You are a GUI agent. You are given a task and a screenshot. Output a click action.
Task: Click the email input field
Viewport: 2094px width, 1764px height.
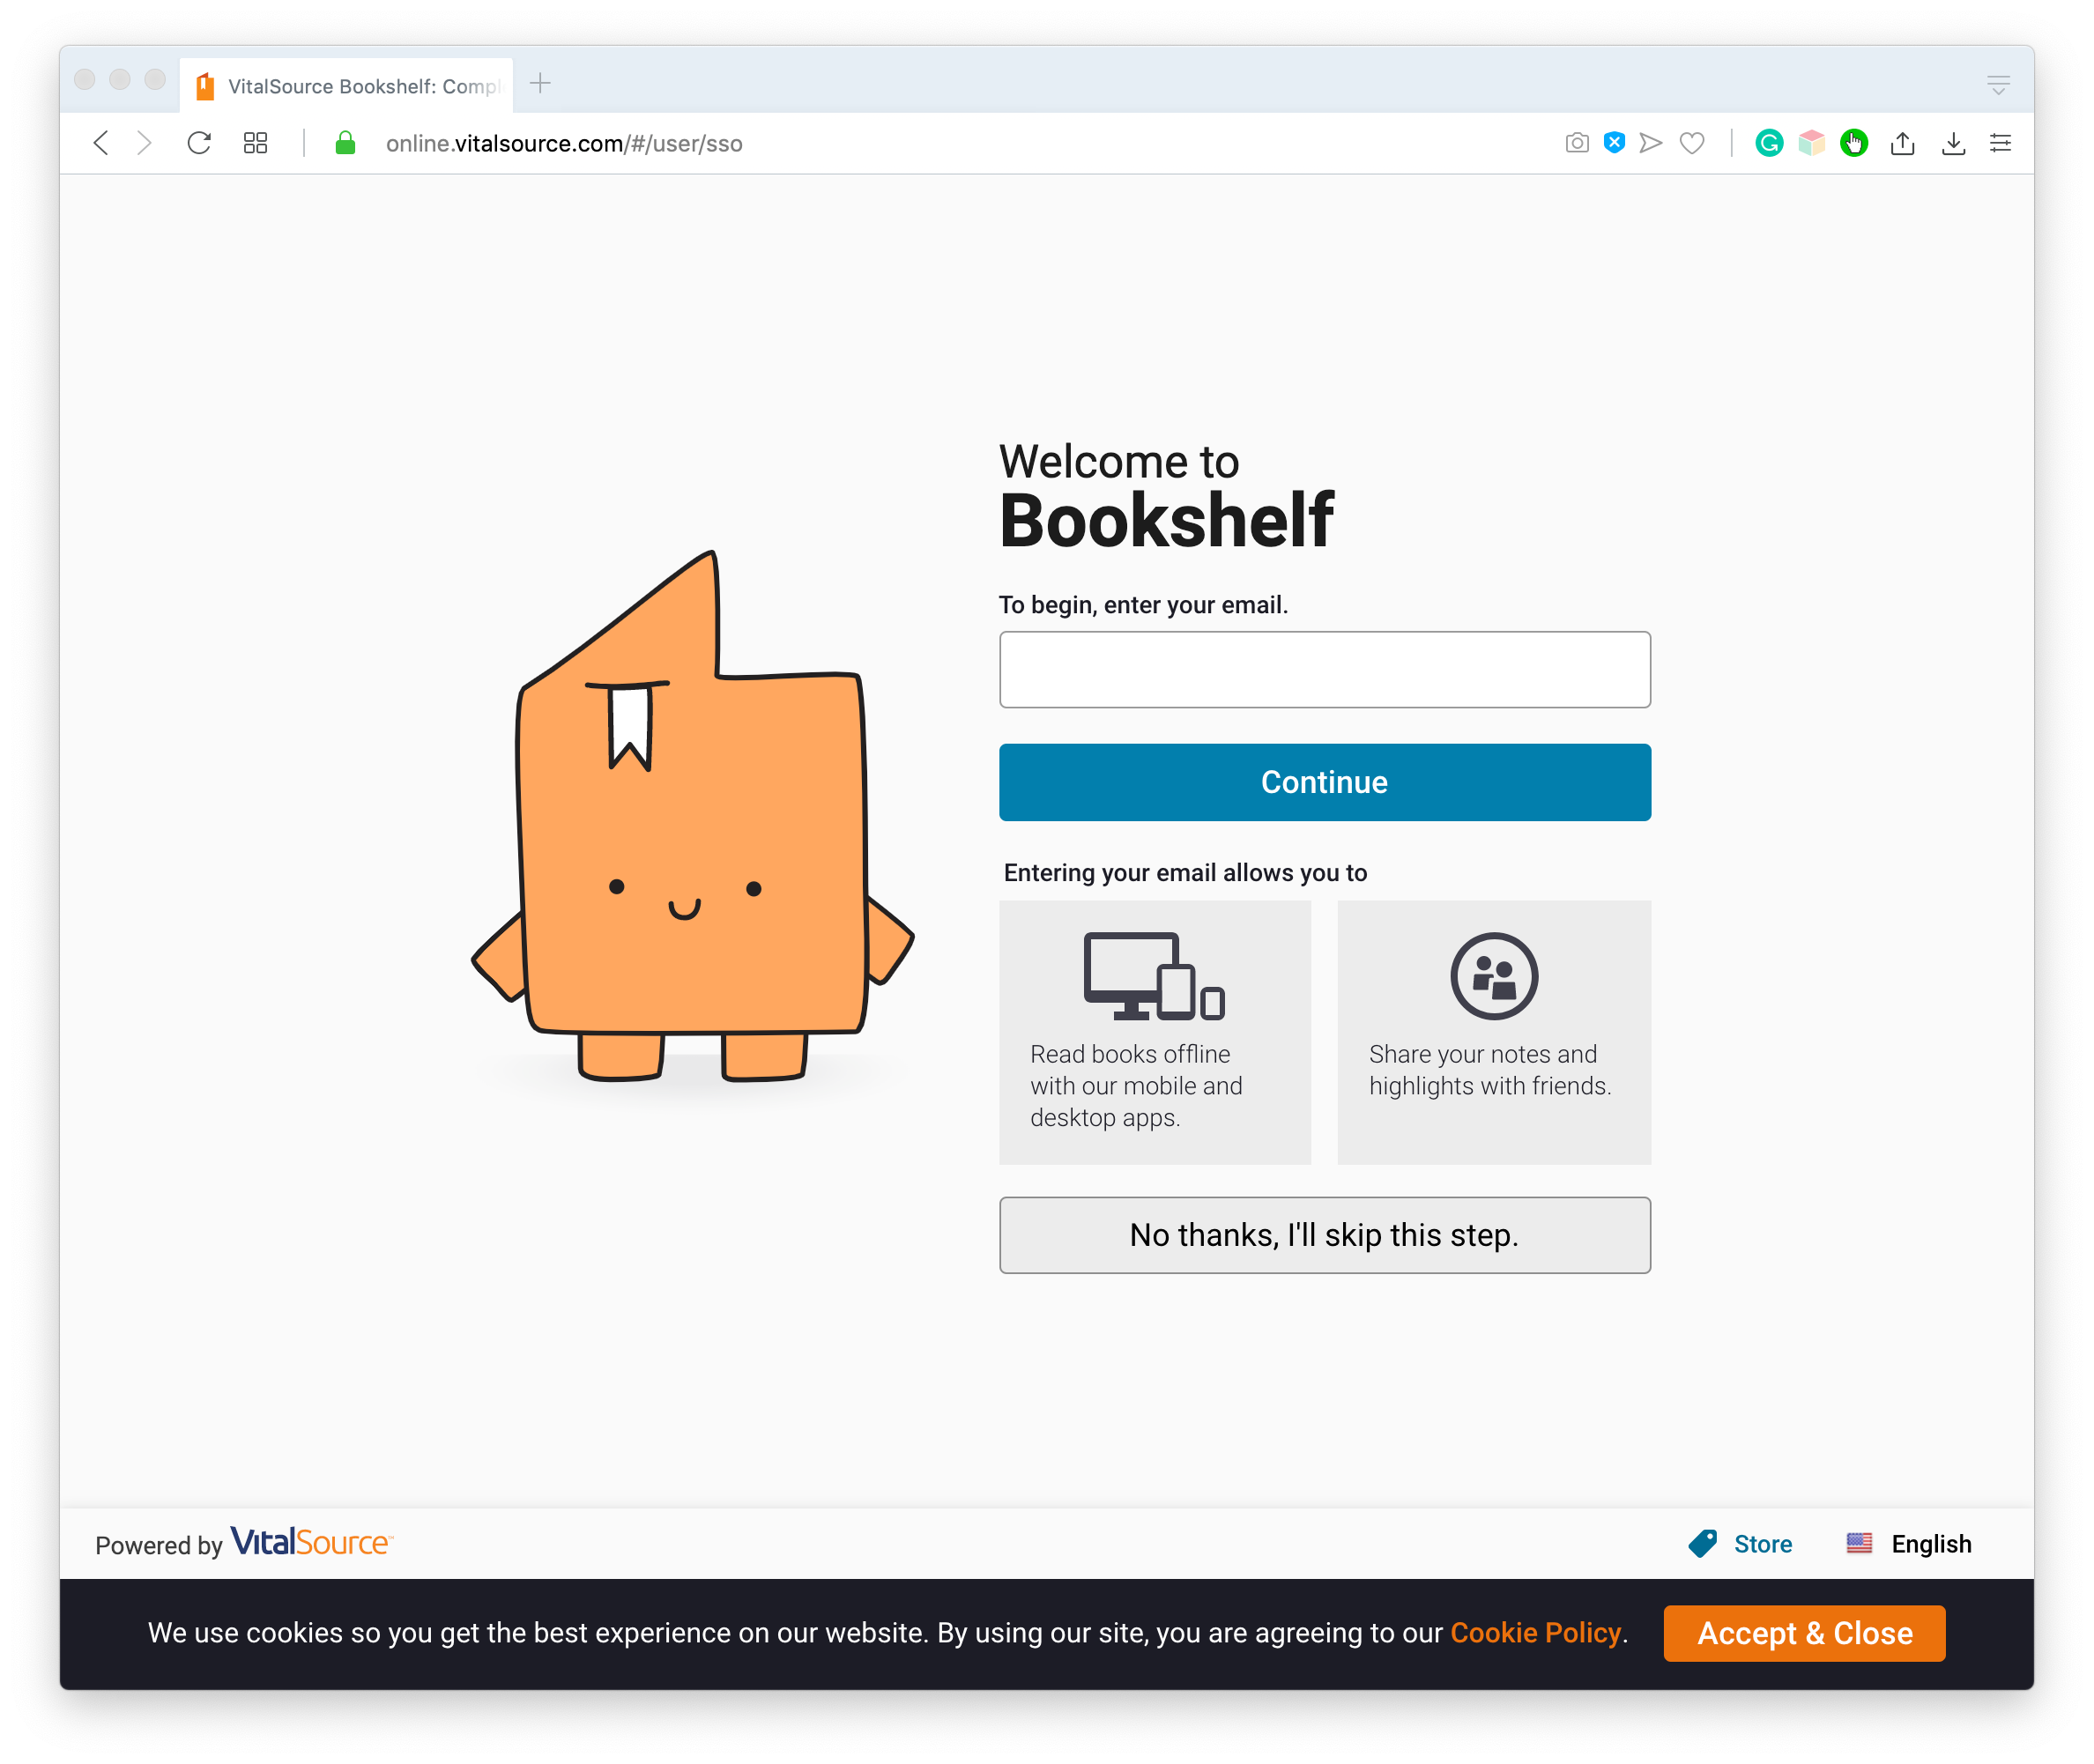coord(1324,671)
